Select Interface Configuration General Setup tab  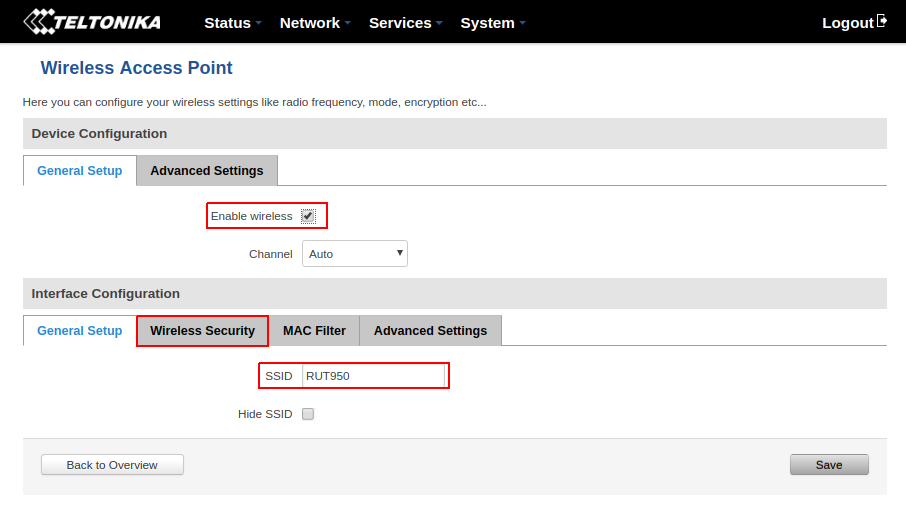pos(80,331)
